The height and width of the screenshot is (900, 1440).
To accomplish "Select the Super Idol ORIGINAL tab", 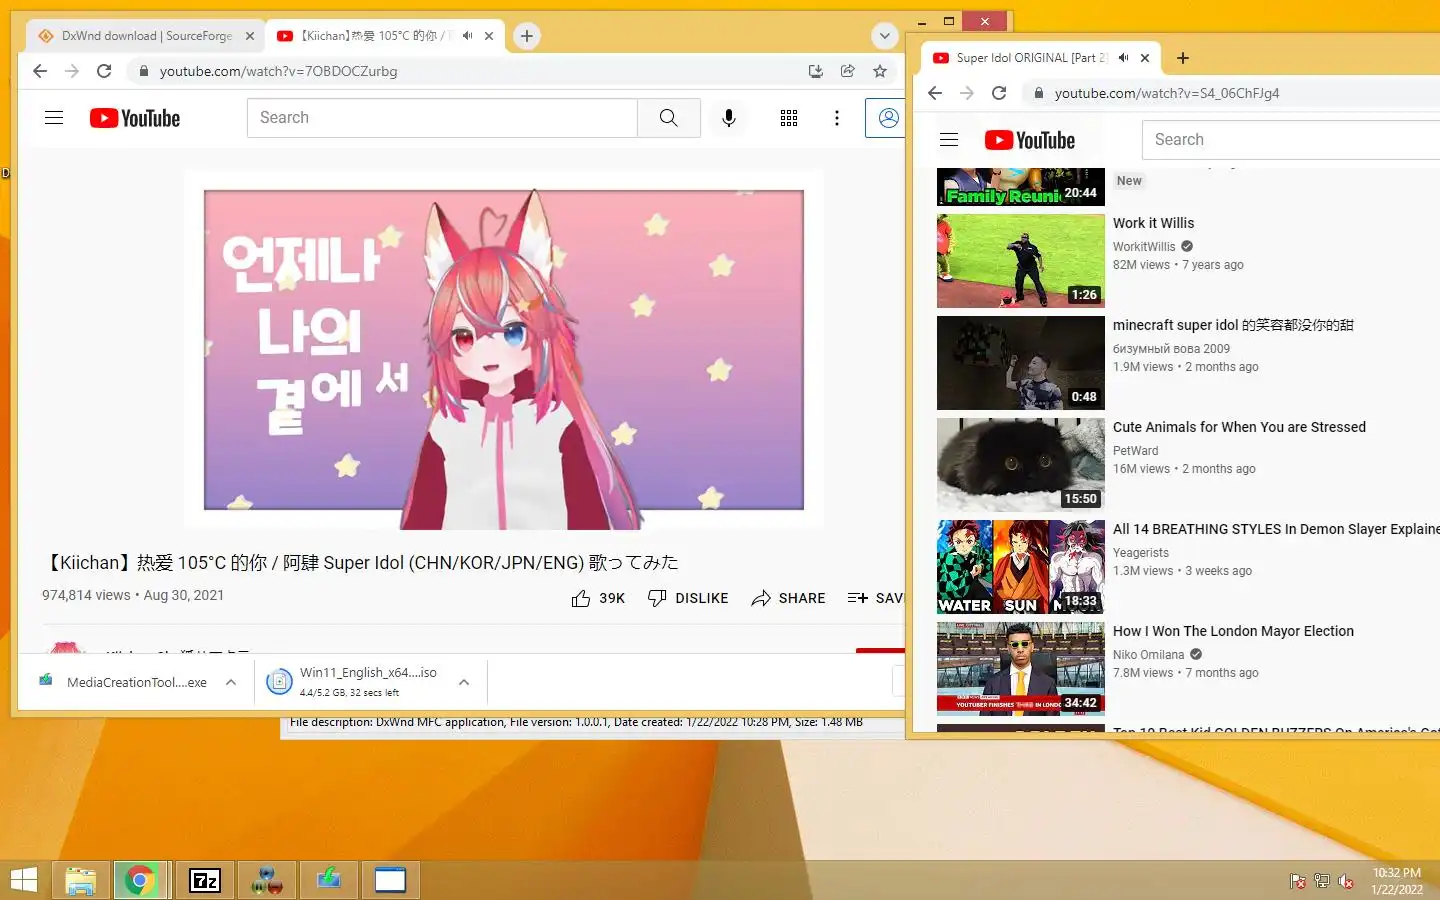I will tap(1040, 58).
